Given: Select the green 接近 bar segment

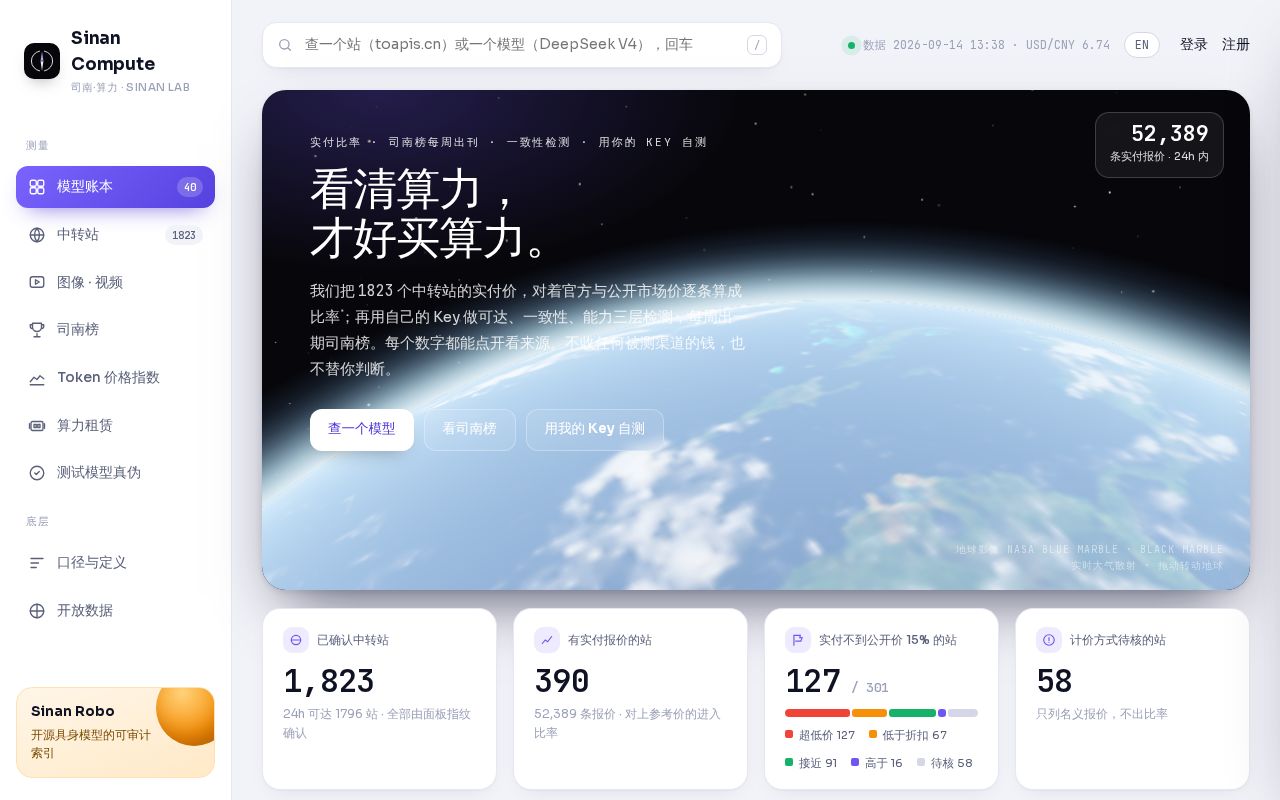Looking at the screenshot, I should click(x=912, y=713).
